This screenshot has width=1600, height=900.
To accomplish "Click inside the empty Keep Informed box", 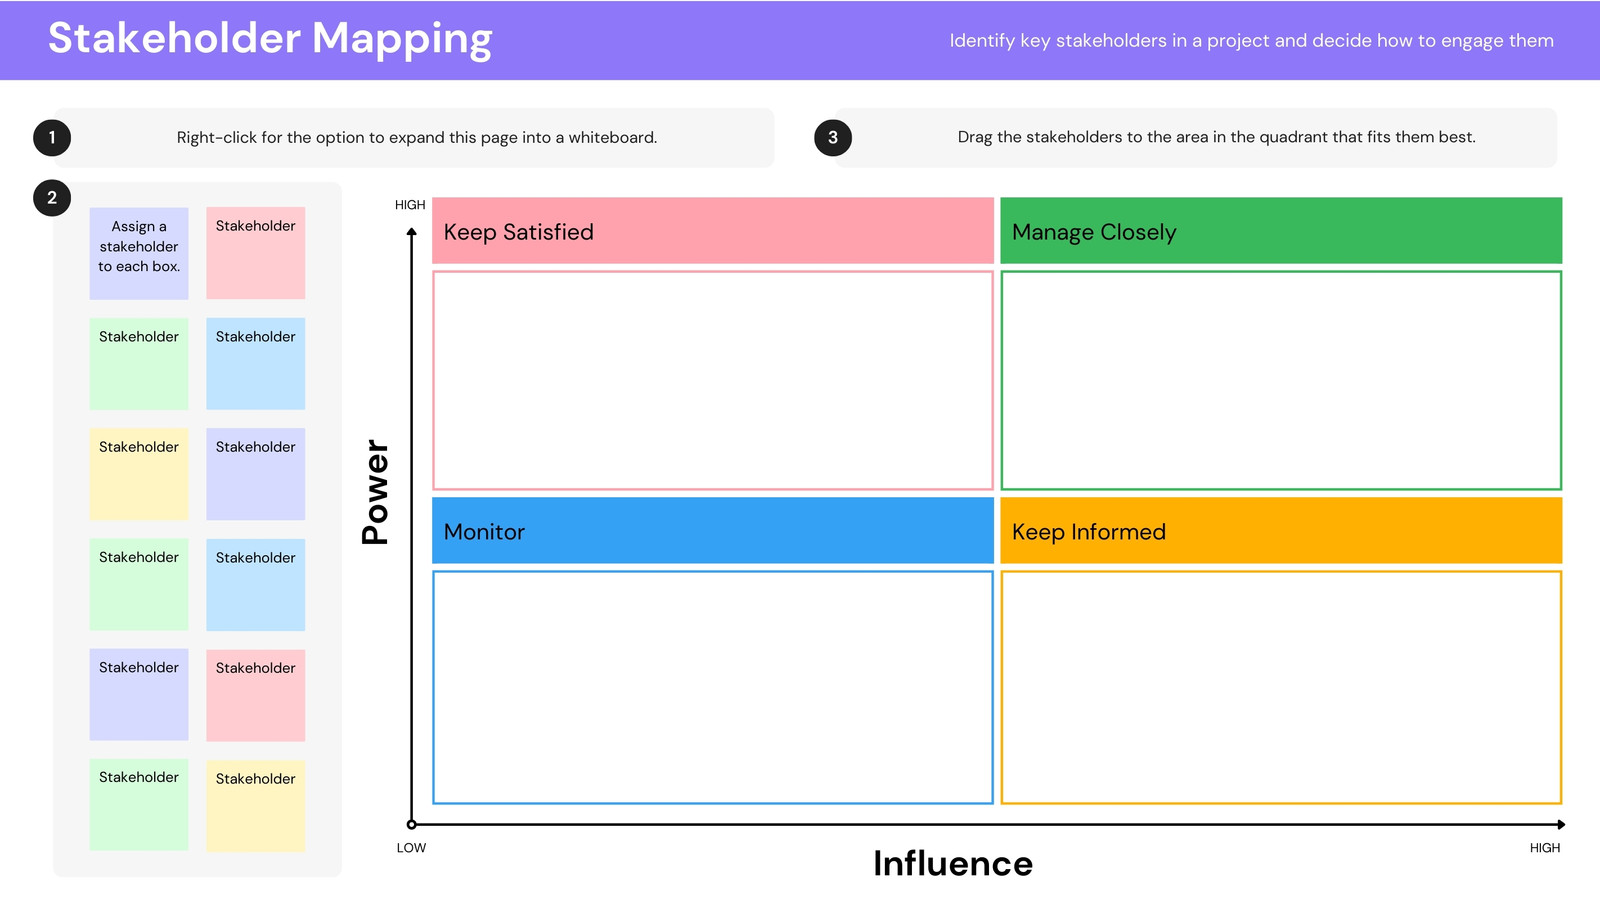I will coord(1281,687).
